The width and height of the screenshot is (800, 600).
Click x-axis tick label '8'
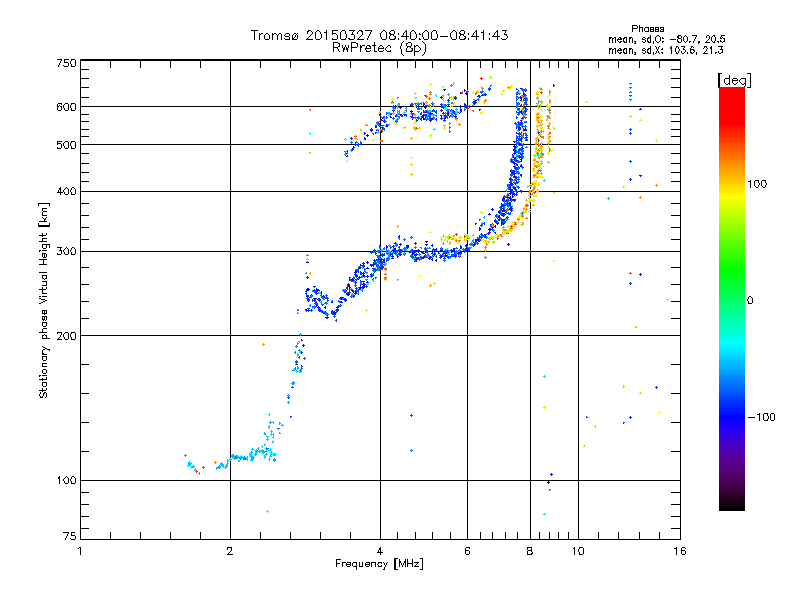(530, 551)
